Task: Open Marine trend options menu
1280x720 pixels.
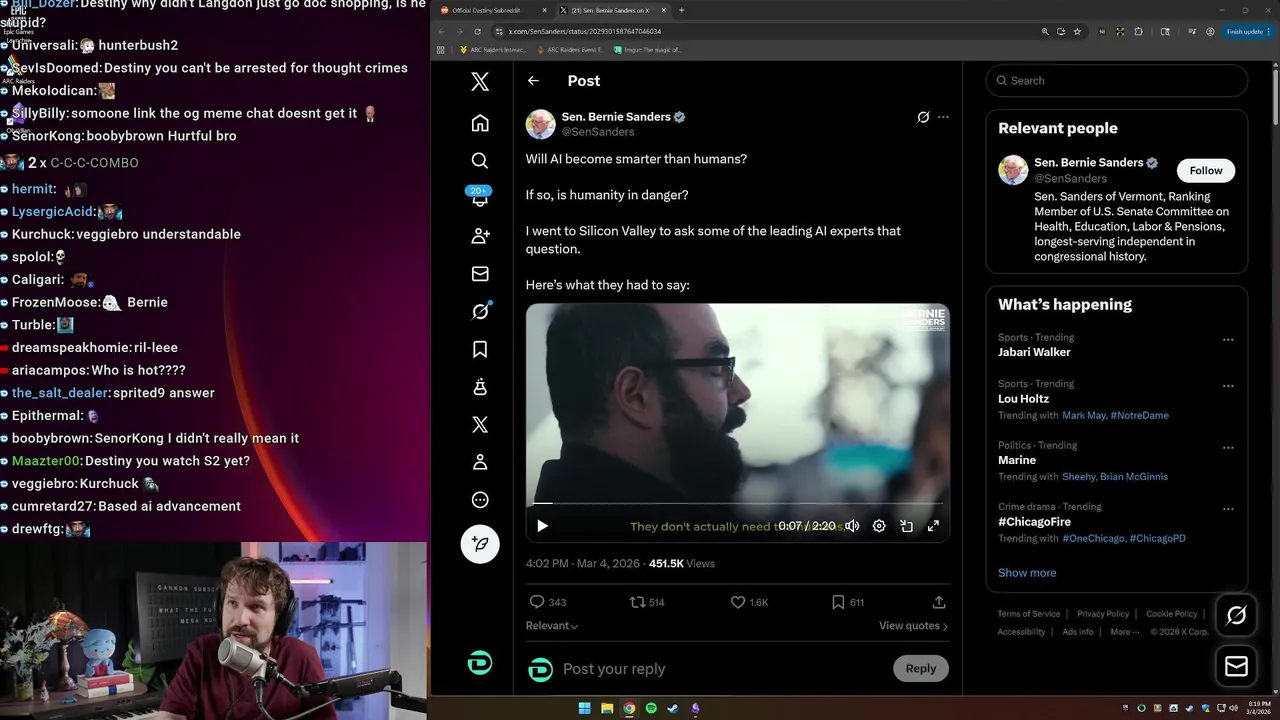Action: point(1228,448)
